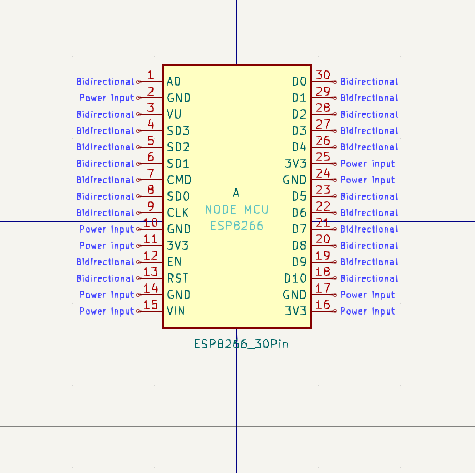This screenshot has height=473, width=475.
Task: Click the GND label of pin 14
Action: [x=179, y=295]
